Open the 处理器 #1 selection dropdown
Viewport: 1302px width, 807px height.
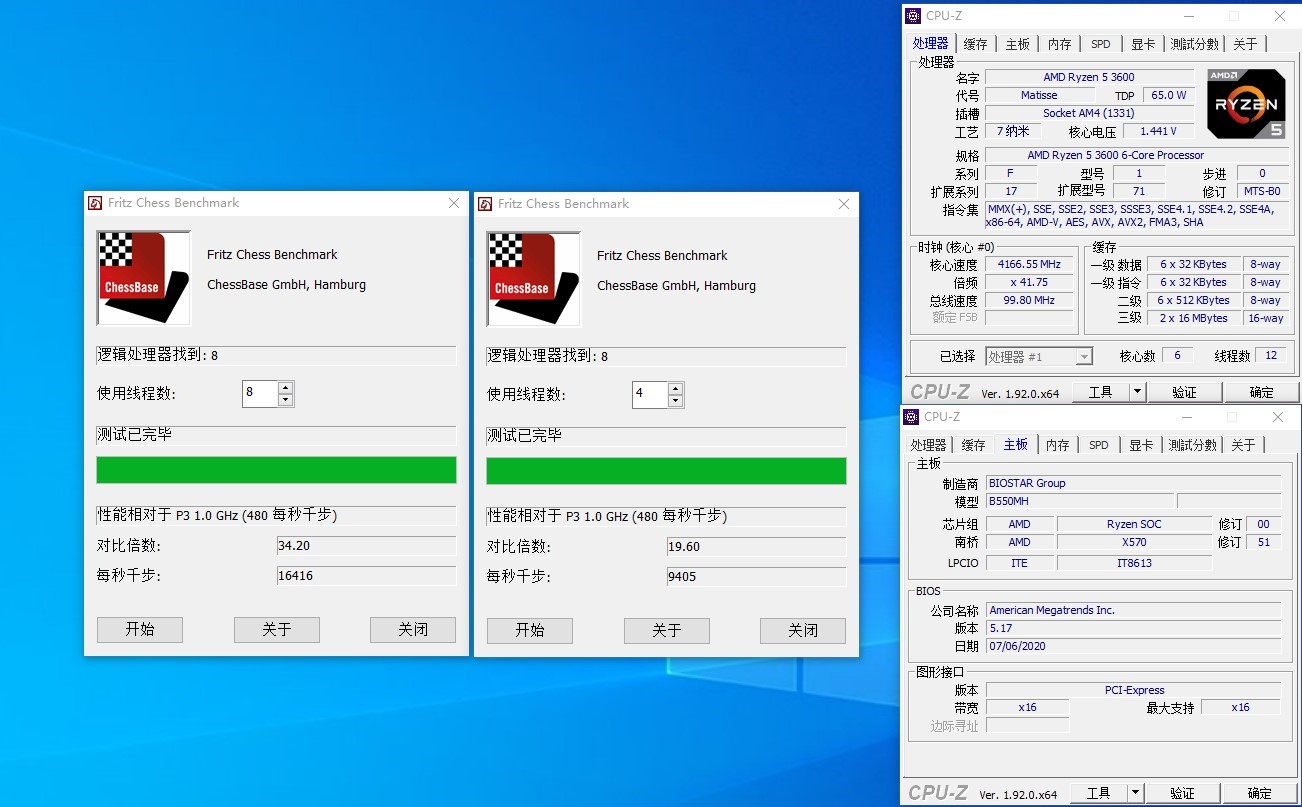1084,356
